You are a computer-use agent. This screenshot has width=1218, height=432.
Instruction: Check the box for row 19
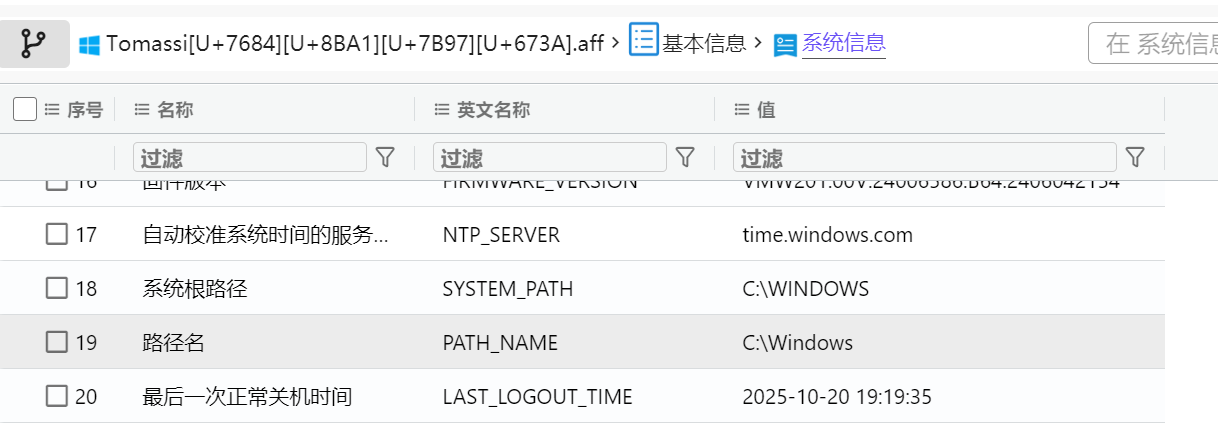pyautogui.click(x=57, y=342)
